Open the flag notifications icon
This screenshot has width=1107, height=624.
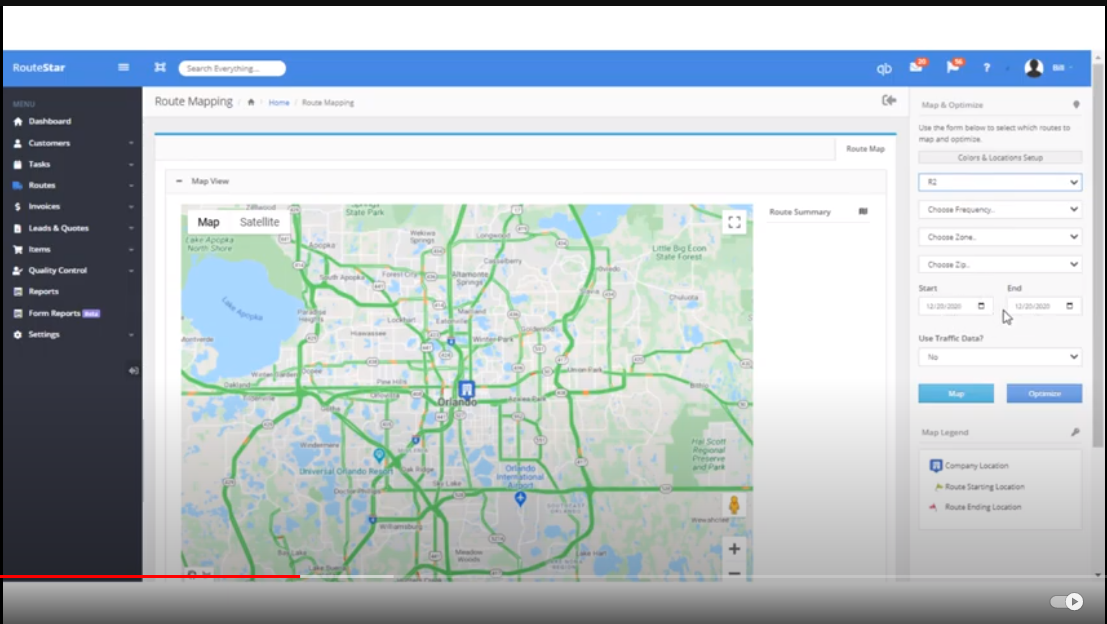tap(951, 66)
